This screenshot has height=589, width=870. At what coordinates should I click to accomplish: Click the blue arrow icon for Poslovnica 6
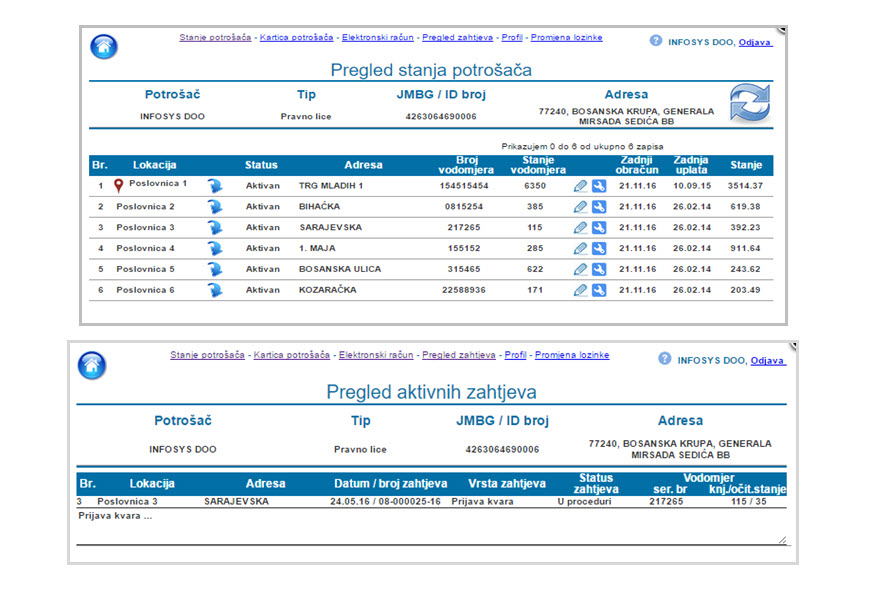tap(215, 290)
